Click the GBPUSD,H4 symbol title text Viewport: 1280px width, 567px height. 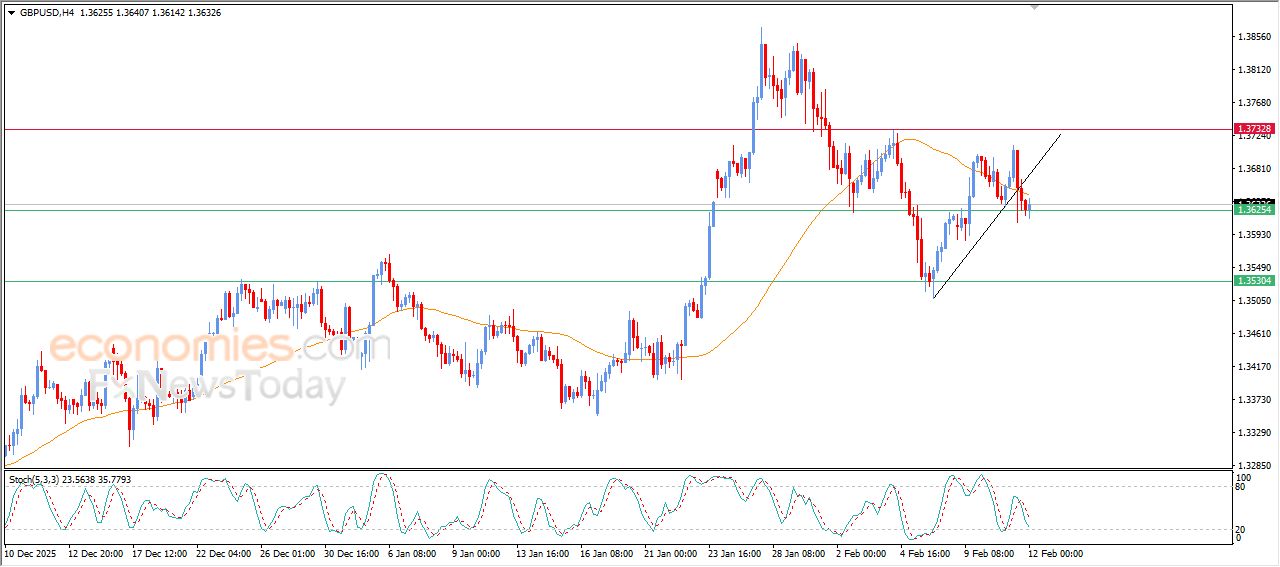pos(47,13)
